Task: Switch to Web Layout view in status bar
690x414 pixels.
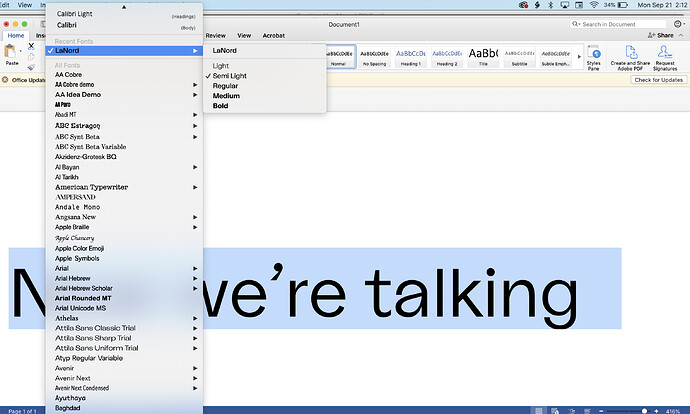Action: 555,411
